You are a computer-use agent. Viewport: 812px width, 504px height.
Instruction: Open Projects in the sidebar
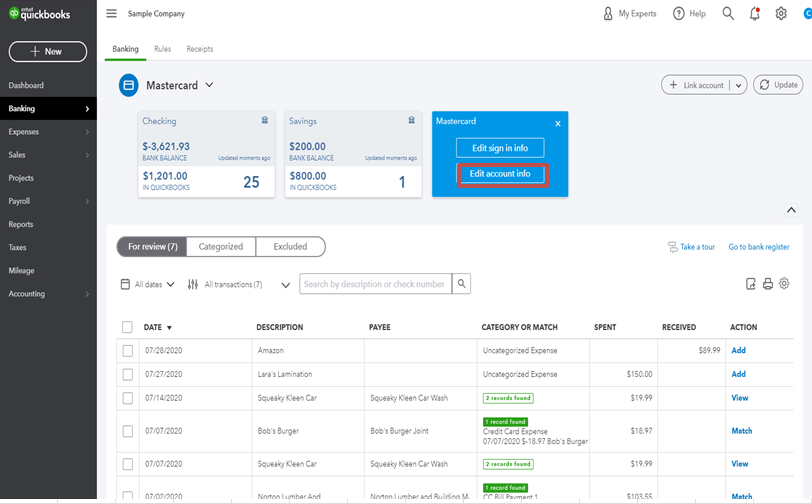[21, 178]
